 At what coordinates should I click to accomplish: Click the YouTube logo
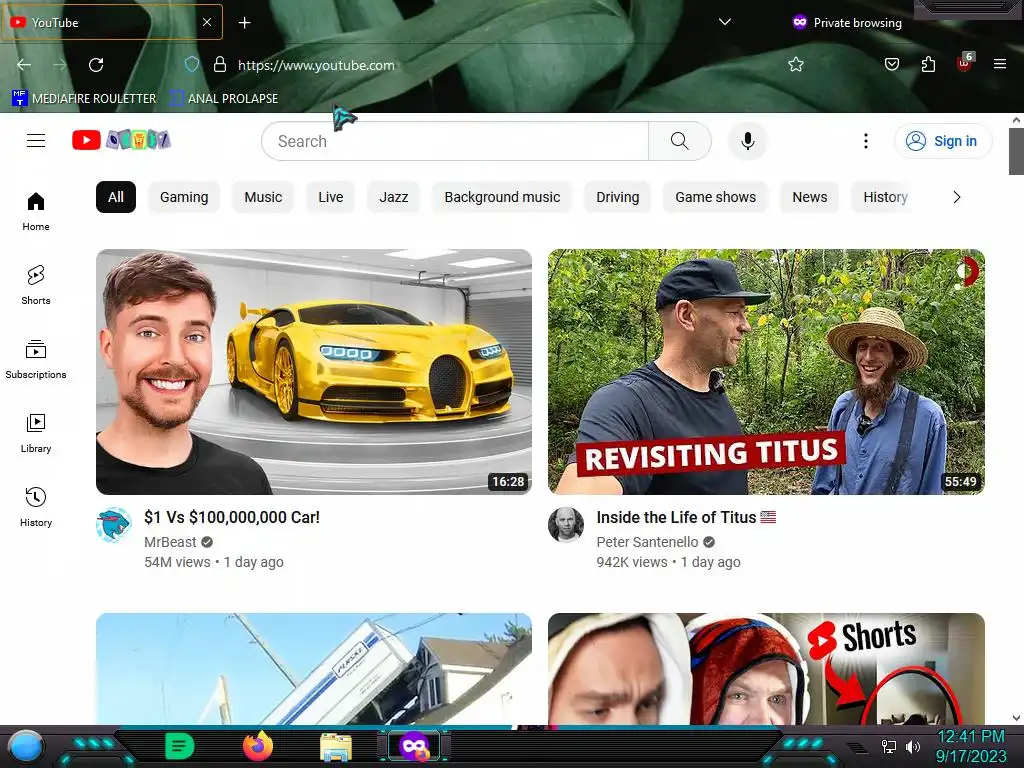[x=121, y=140]
